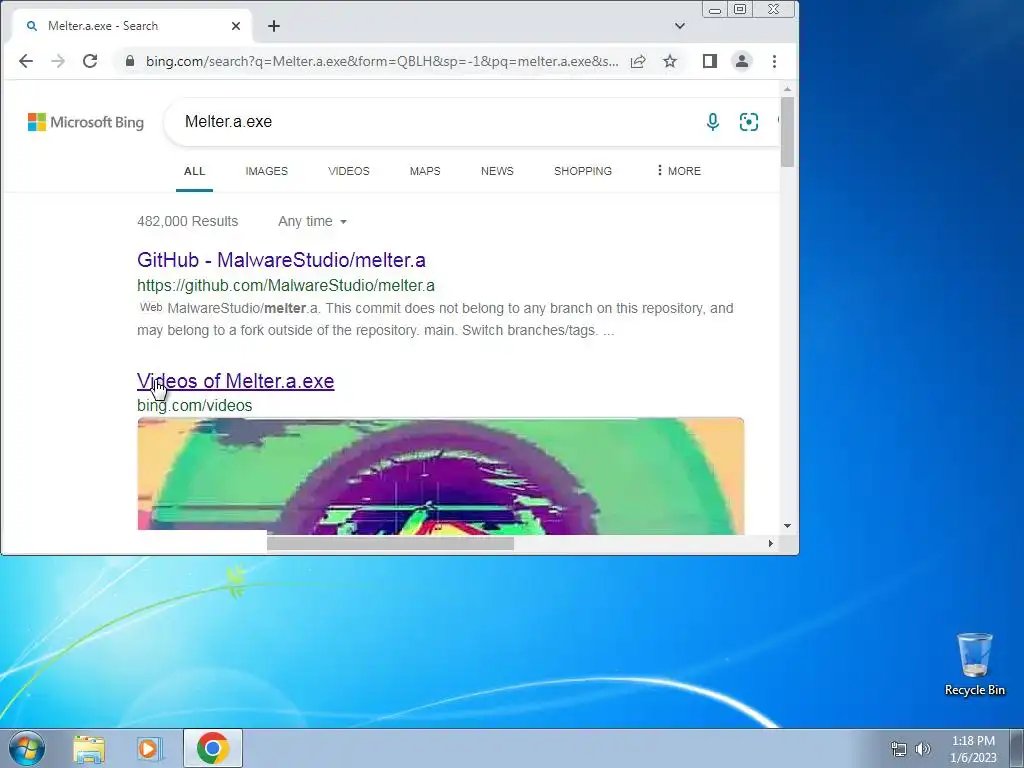Go back with the browser back arrow
Viewport: 1024px width, 768px height.
pyautogui.click(x=25, y=61)
